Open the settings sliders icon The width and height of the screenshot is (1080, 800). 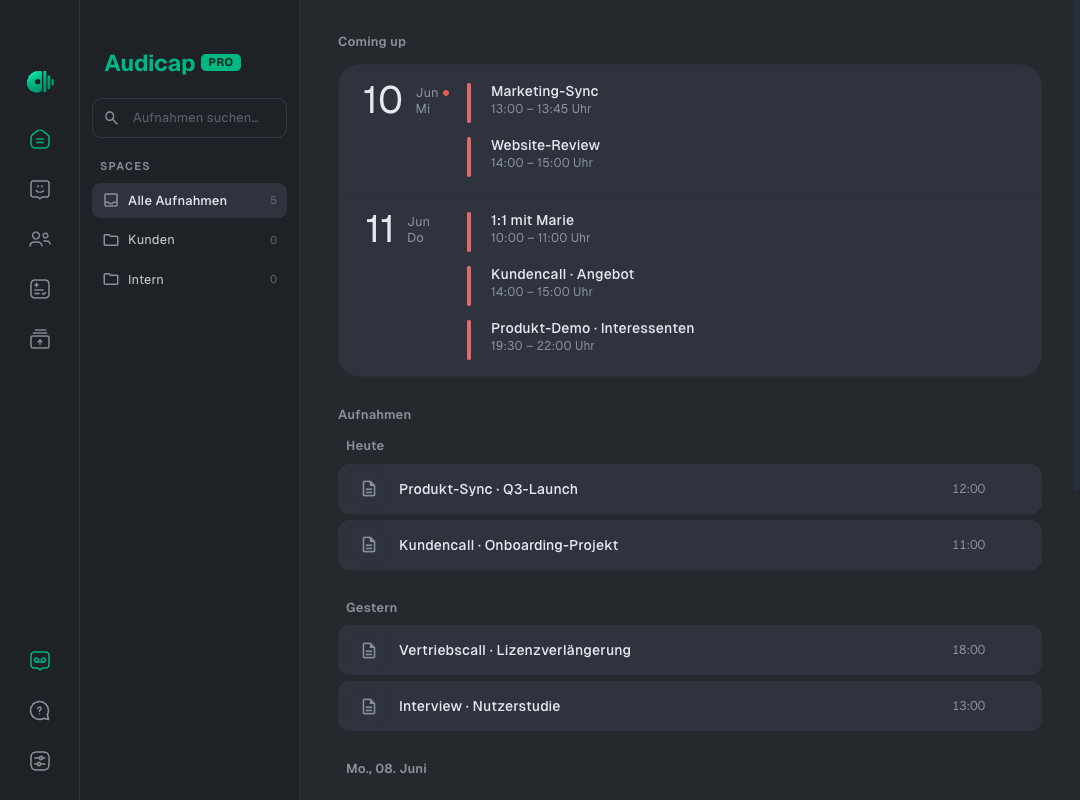pos(40,761)
